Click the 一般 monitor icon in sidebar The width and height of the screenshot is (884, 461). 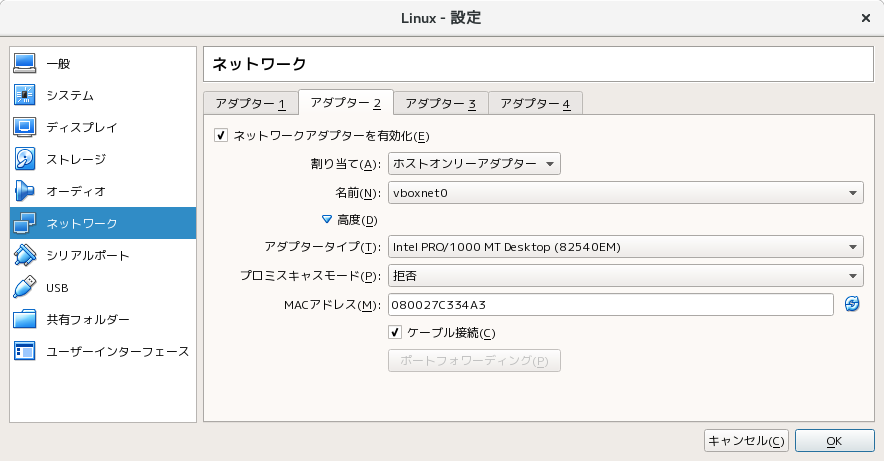25,63
